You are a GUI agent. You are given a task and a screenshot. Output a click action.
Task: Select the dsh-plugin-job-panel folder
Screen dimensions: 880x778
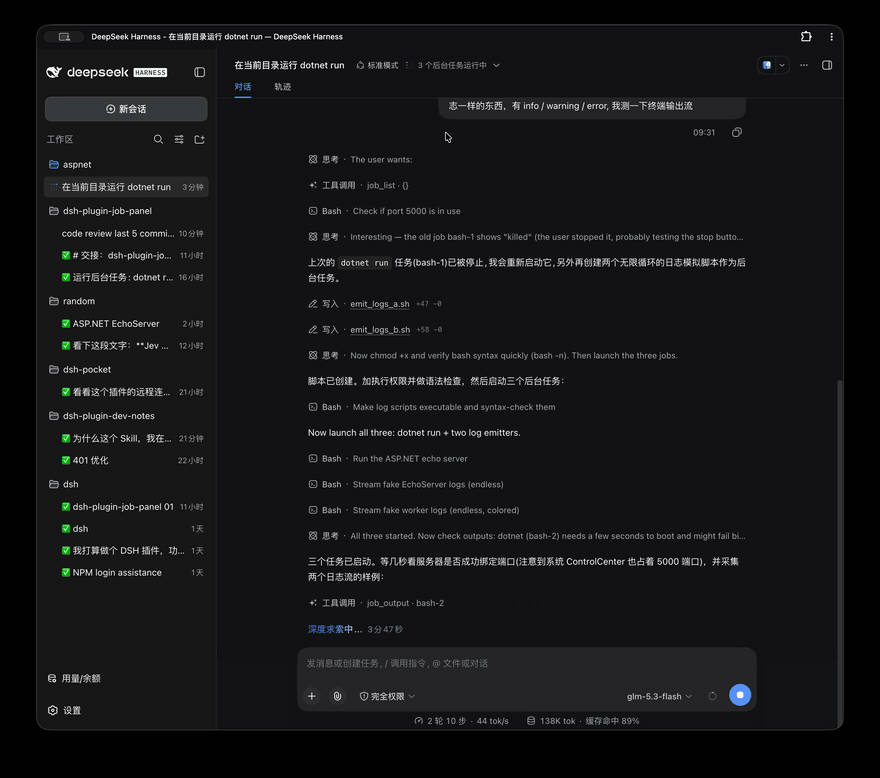click(x=126, y=211)
